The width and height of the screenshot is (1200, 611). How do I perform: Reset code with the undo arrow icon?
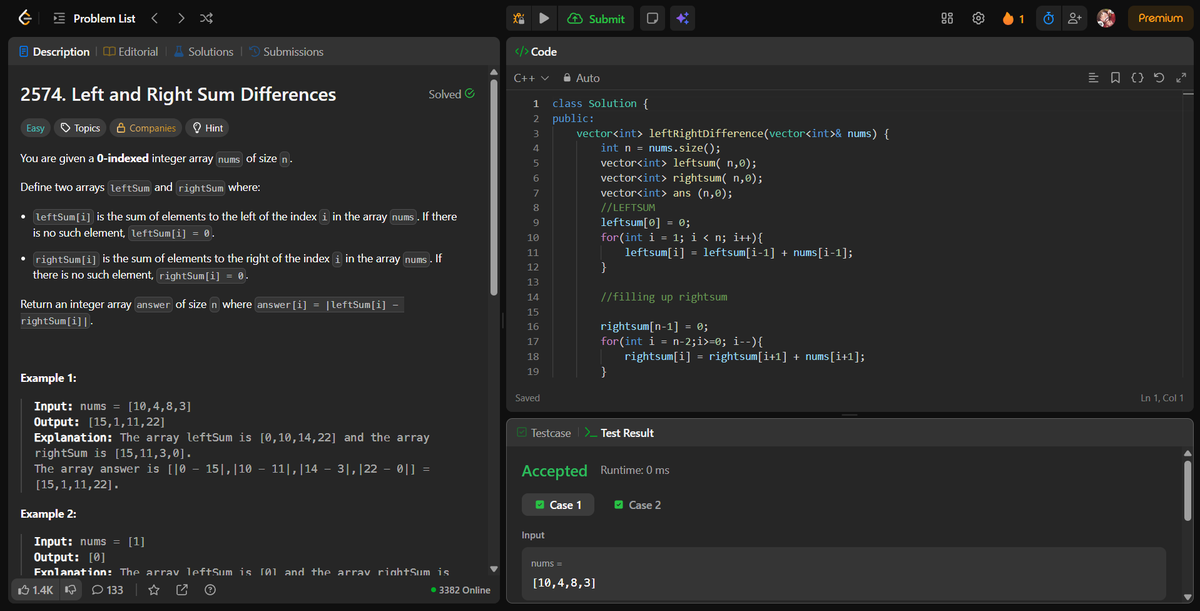(x=1159, y=78)
